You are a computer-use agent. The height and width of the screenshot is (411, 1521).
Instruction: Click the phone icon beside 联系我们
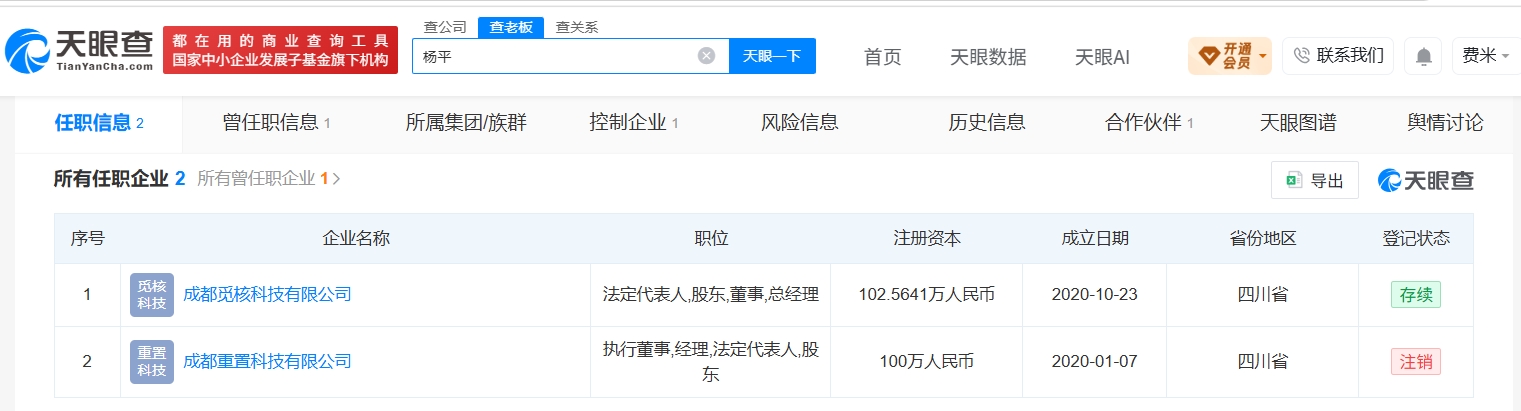[x=1302, y=55]
